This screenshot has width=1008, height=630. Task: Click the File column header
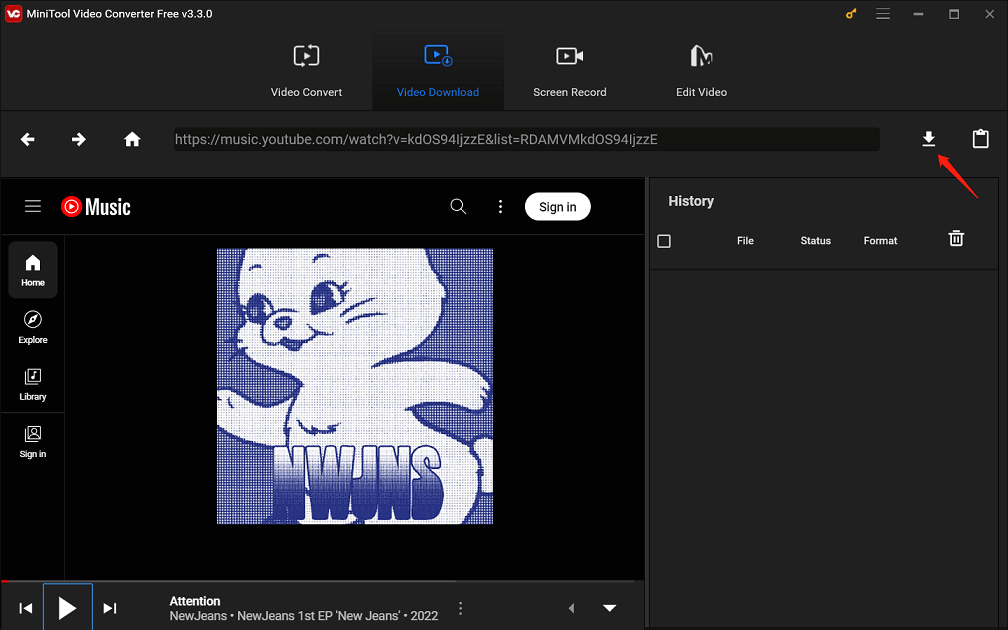[x=745, y=240]
